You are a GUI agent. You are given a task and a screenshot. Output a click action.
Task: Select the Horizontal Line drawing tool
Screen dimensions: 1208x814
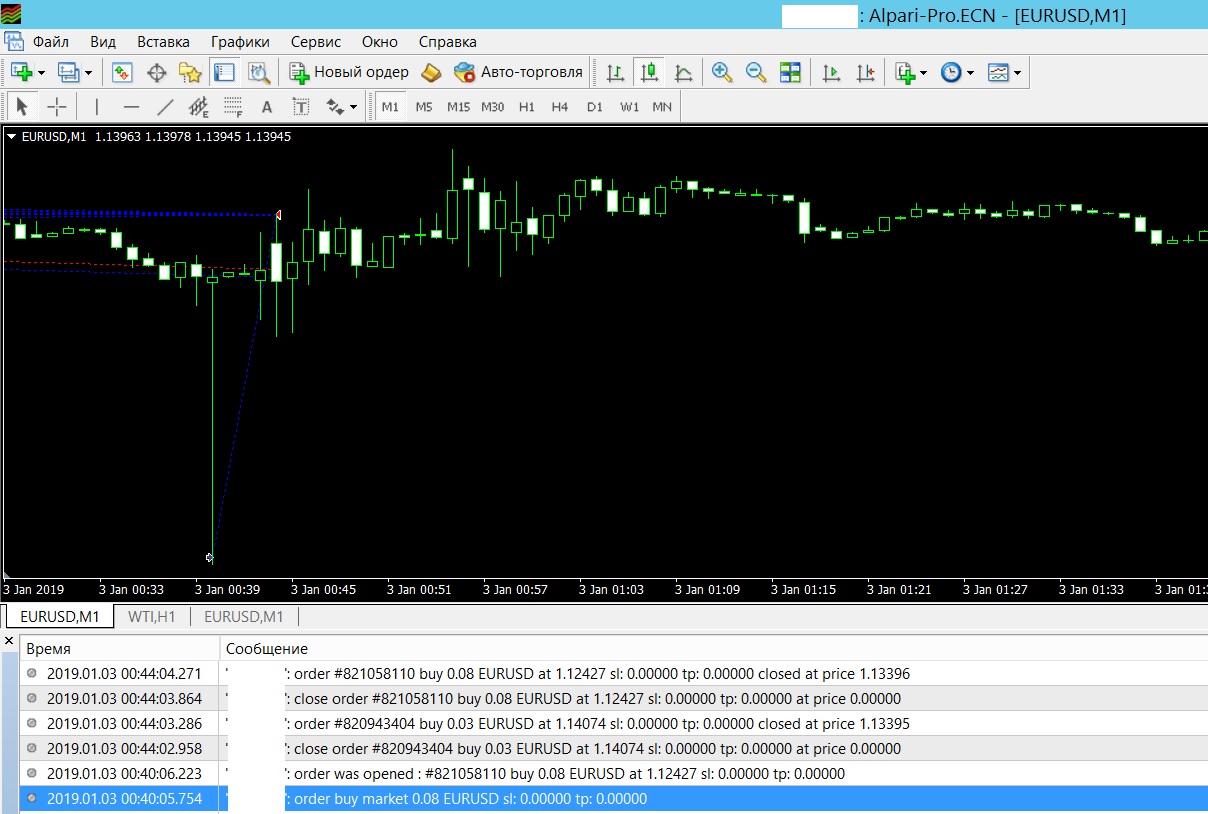[x=131, y=106]
